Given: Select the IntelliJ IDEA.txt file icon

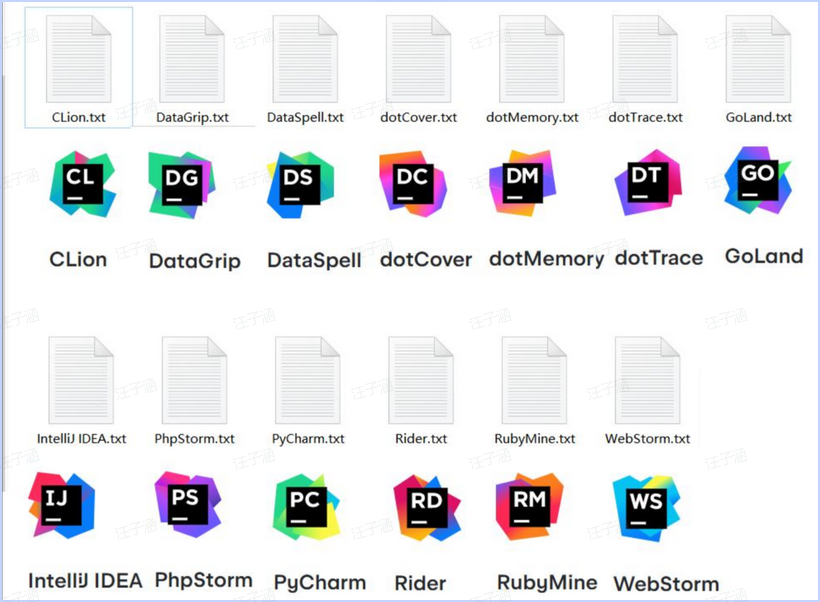Looking at the screenshot, I should click(x=81, y=380).
